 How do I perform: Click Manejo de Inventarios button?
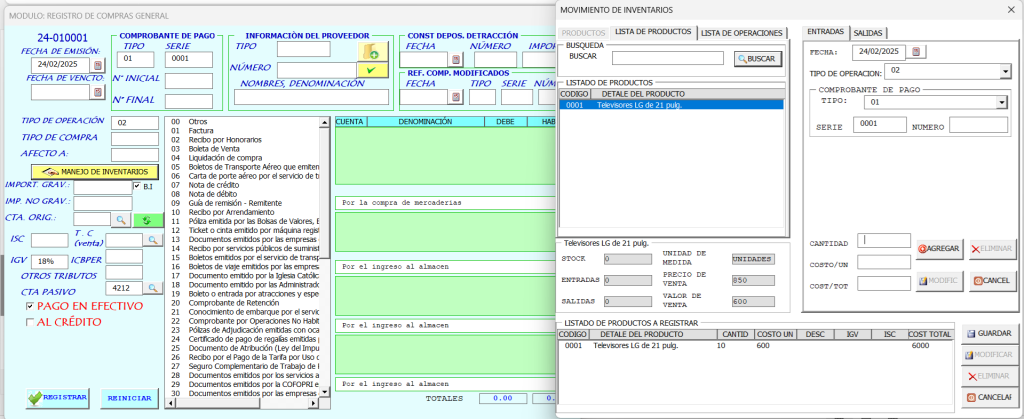(95, 172)
